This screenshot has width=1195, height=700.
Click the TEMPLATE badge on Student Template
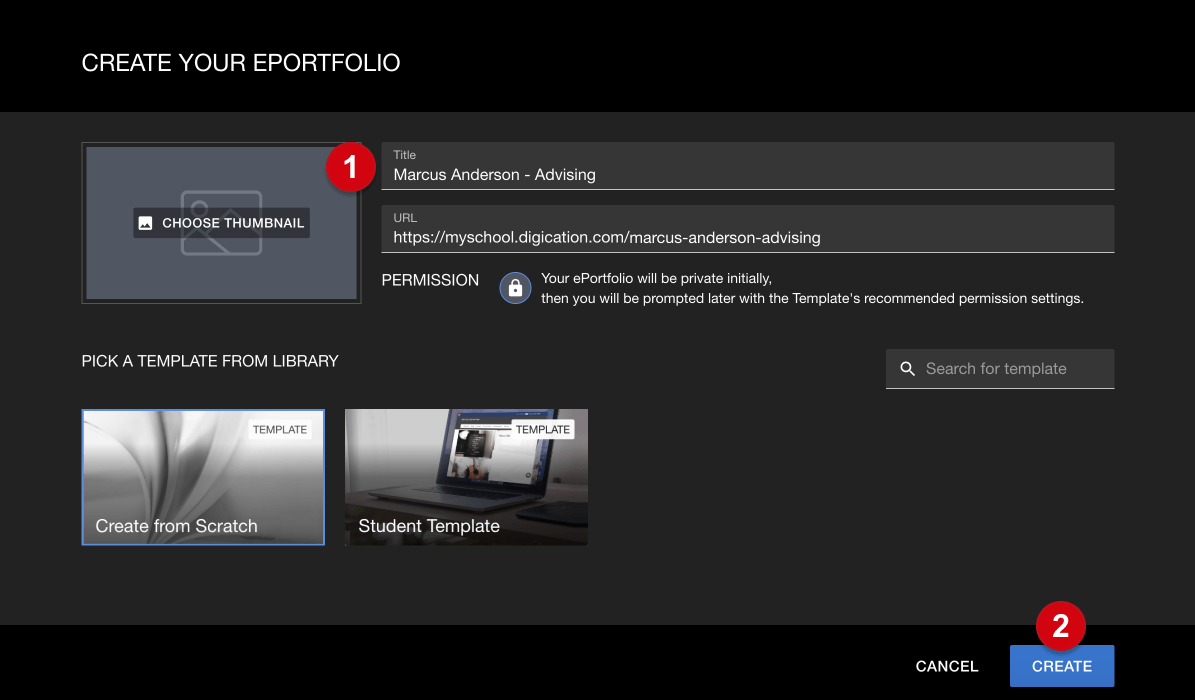(543, 429)
